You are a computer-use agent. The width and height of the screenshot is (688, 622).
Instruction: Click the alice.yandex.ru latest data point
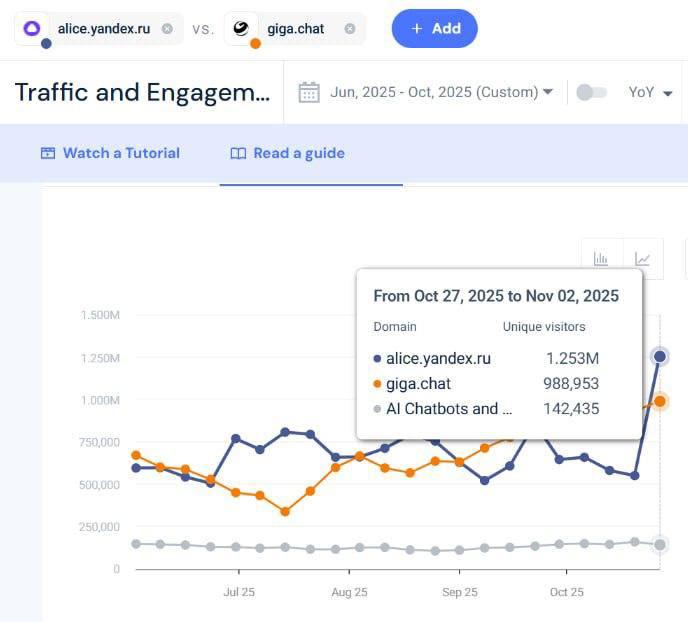click(659, 356)
